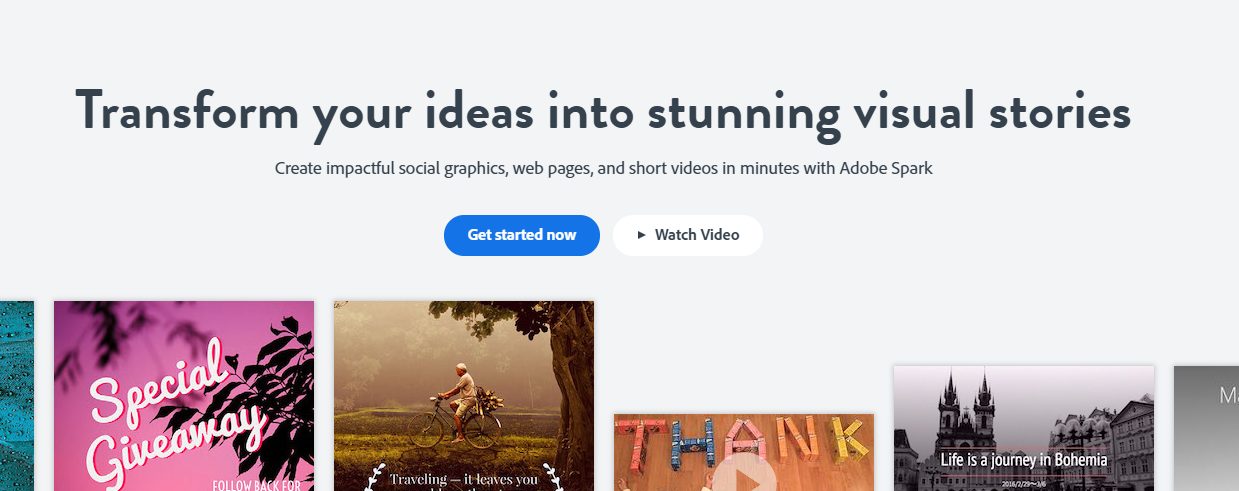Screen dimensions: 1239x491
Task: Open the Watch Video button
Action: [688, 235]
